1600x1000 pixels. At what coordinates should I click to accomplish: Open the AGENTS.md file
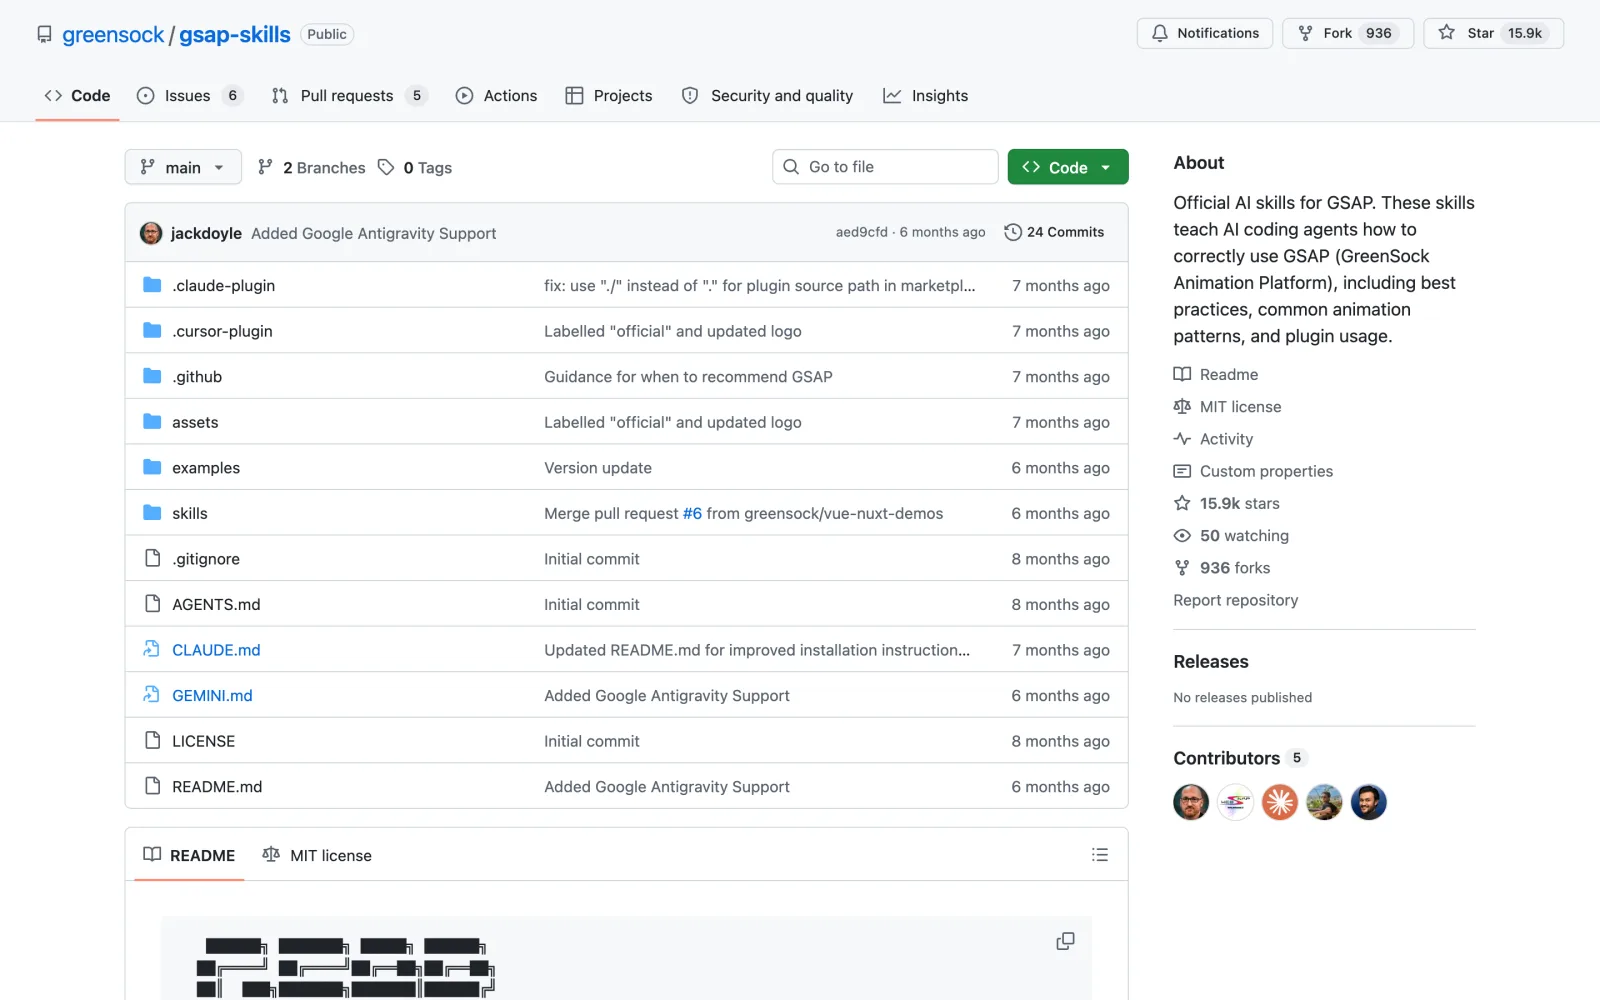[216, 604]
